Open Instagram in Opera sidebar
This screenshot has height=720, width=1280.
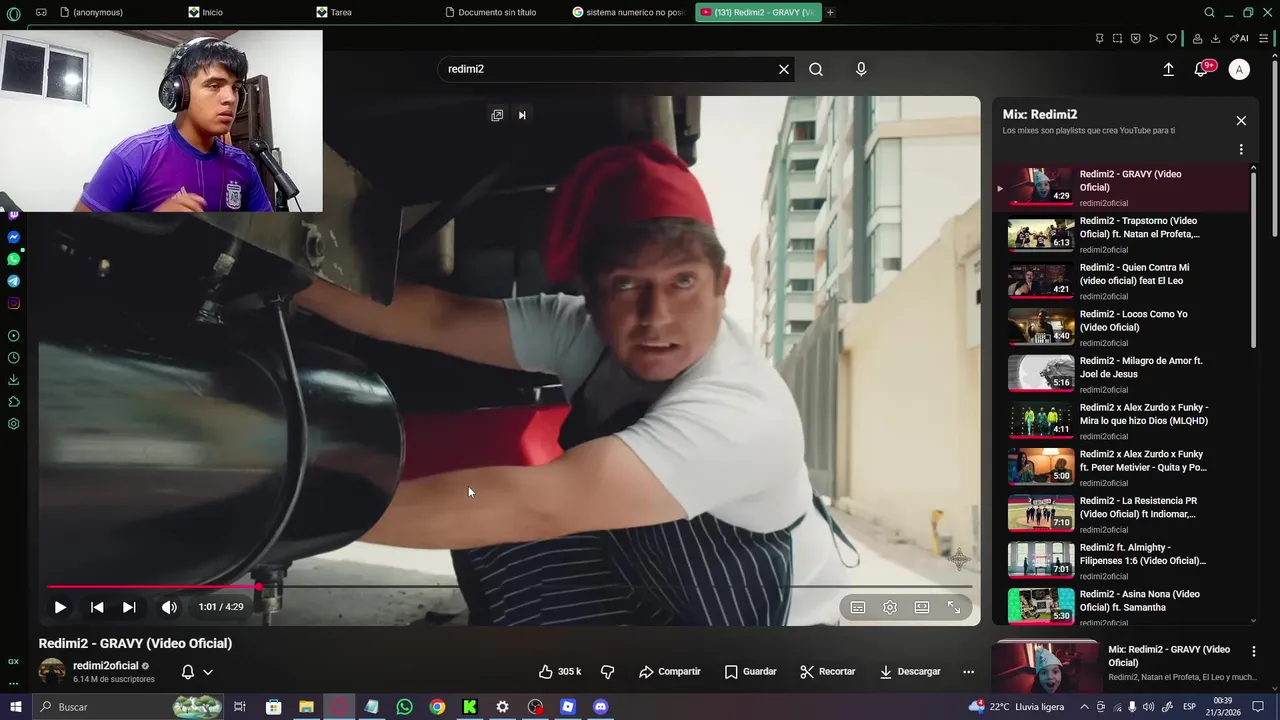pyautogui.click(x=13, y=303)
